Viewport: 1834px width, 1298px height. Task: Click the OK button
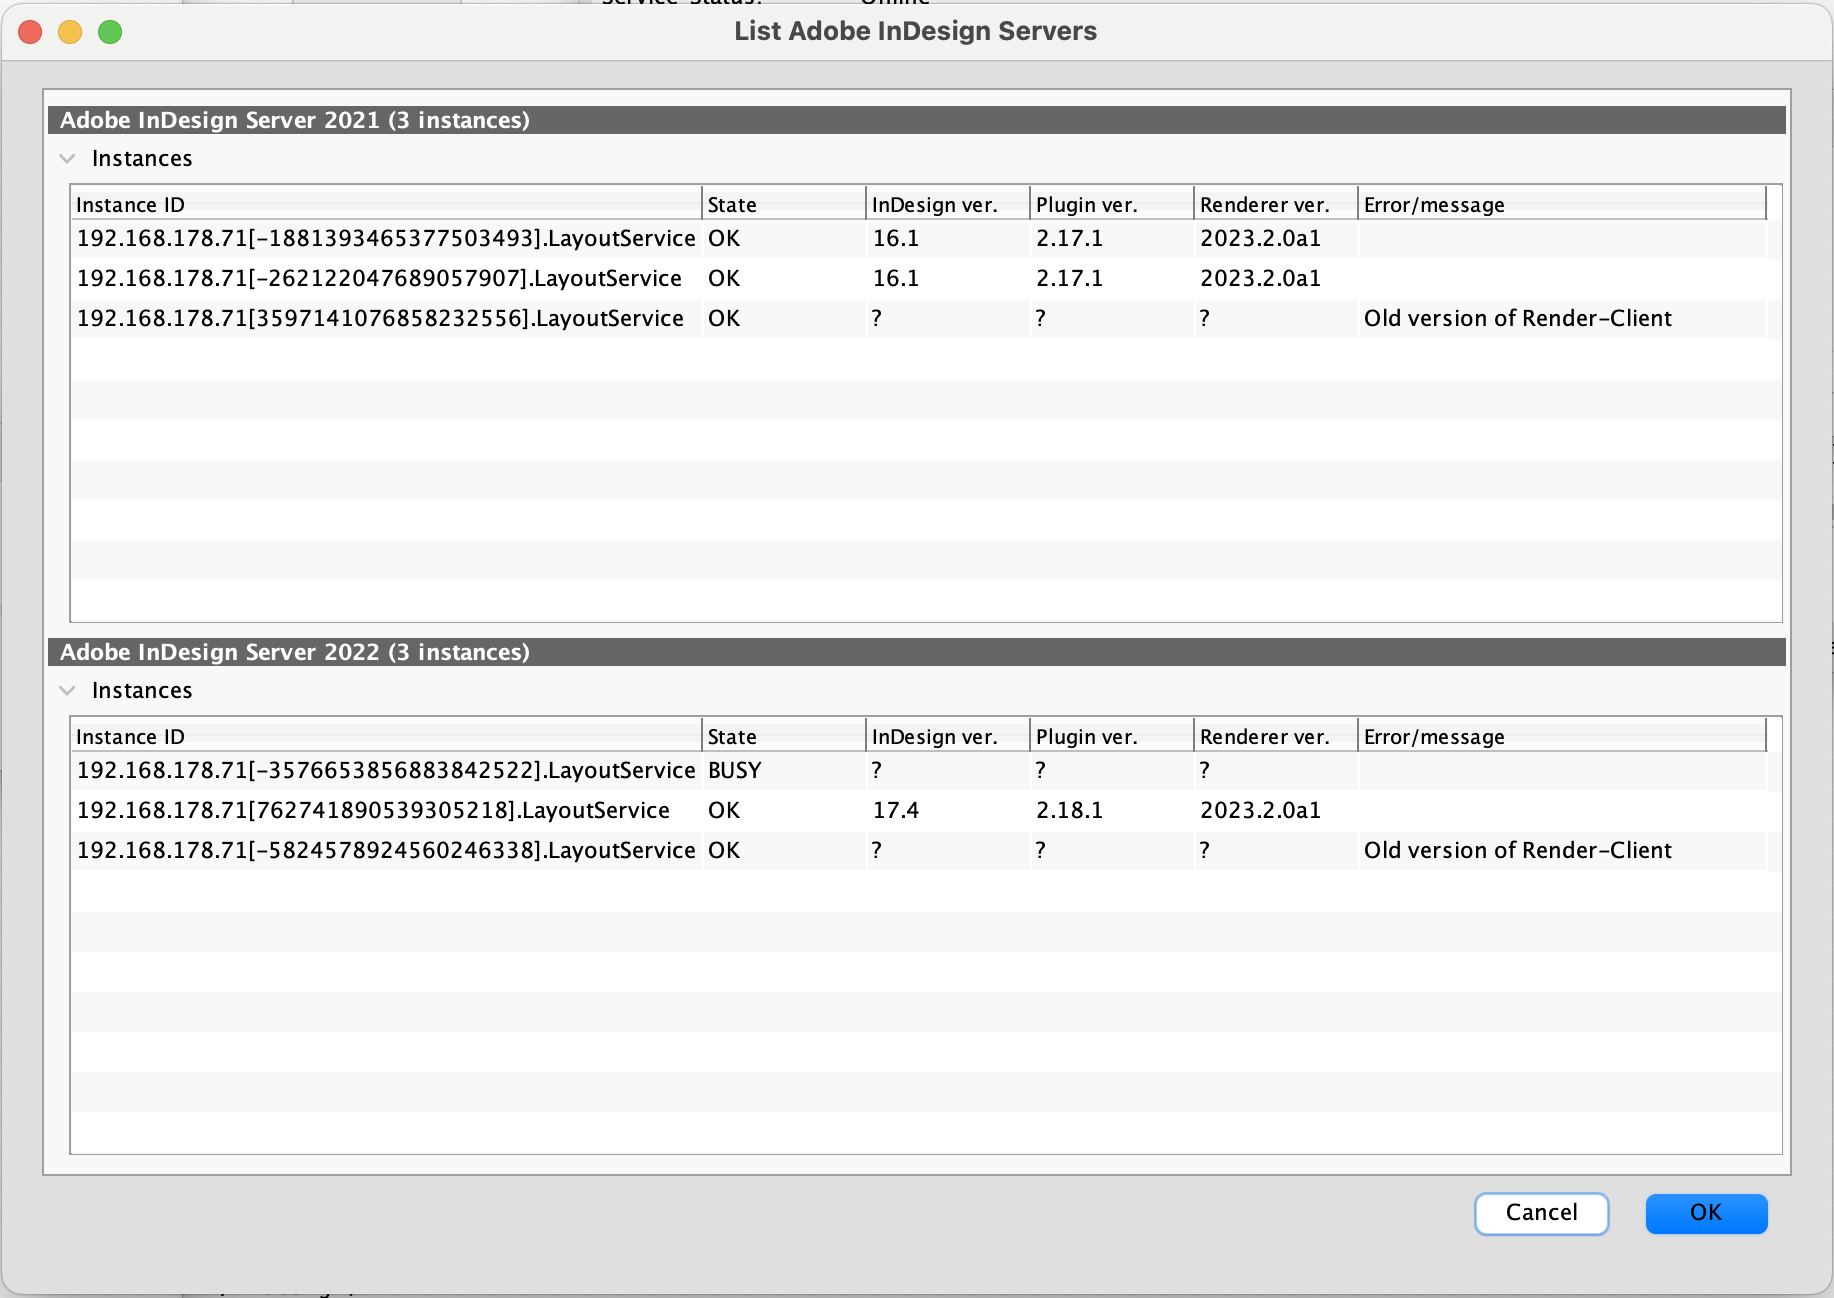(1706, 1213)
